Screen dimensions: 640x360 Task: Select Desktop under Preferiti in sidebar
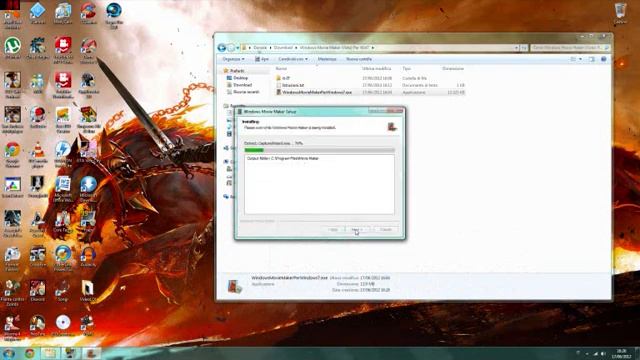pyautogui.click(x=240, y=78)
